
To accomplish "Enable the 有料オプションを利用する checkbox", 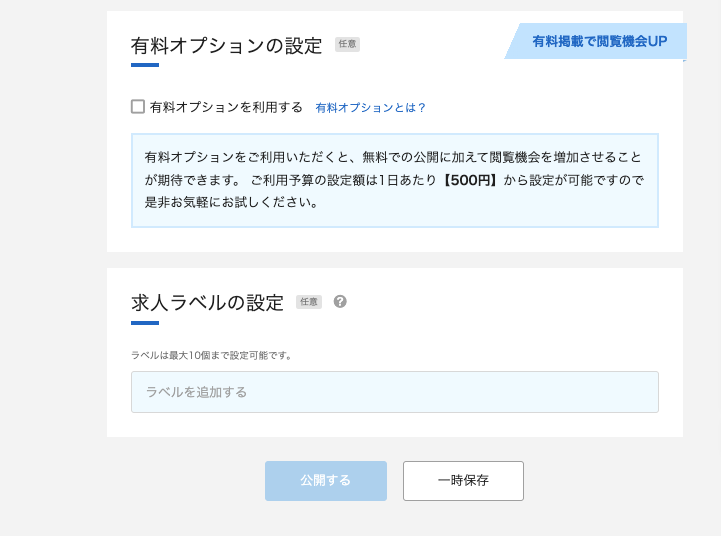I will [x=138, y=107].
